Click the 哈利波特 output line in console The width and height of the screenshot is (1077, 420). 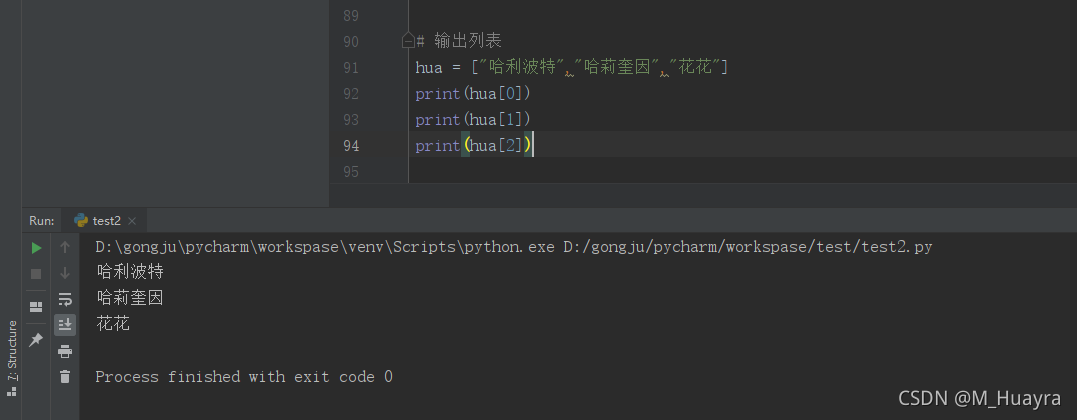click(130, 271)
